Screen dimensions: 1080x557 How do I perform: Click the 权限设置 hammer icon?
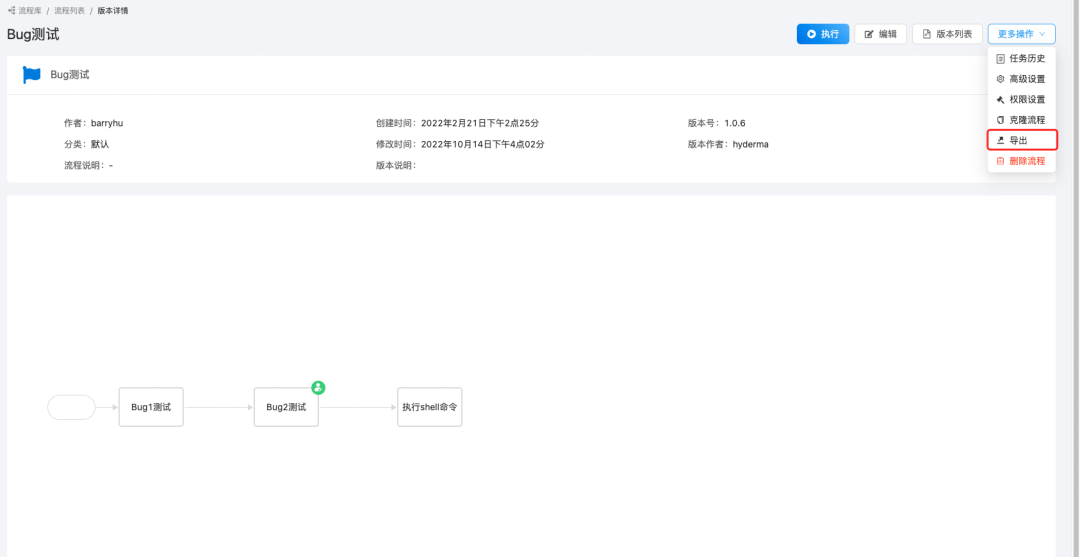1000,99
